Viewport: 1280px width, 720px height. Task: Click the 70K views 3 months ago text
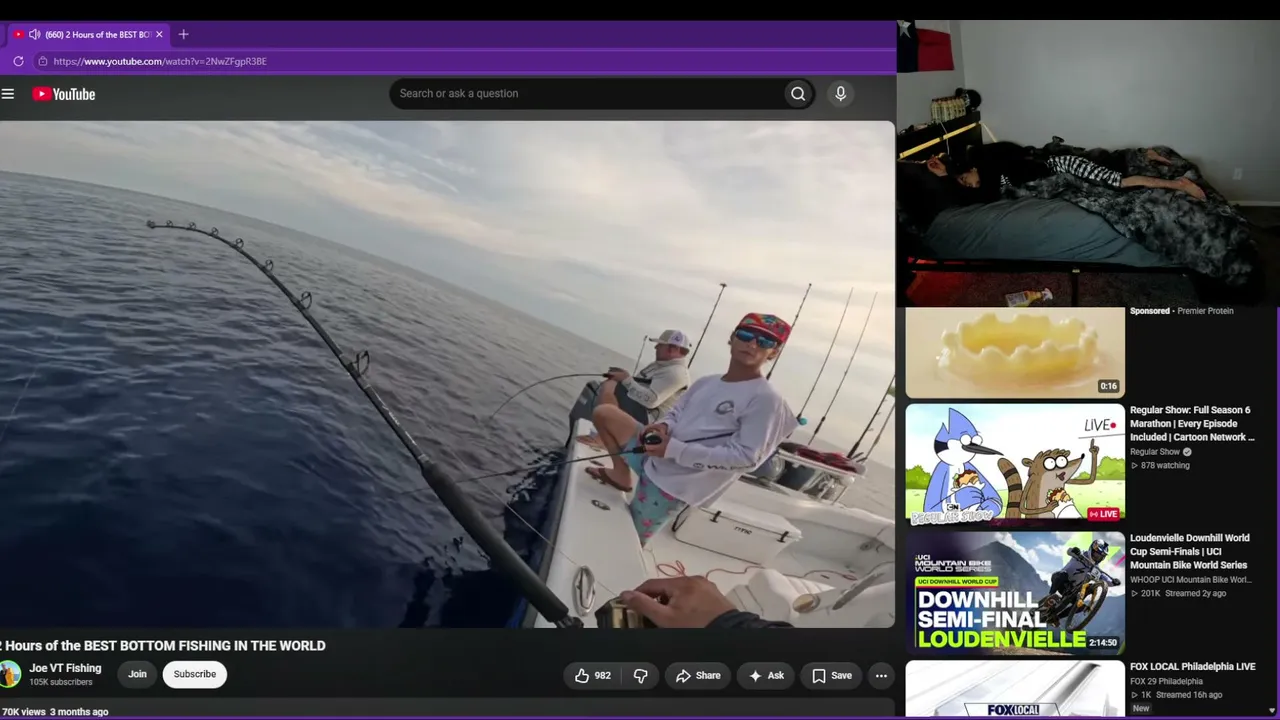coord(55,712)
